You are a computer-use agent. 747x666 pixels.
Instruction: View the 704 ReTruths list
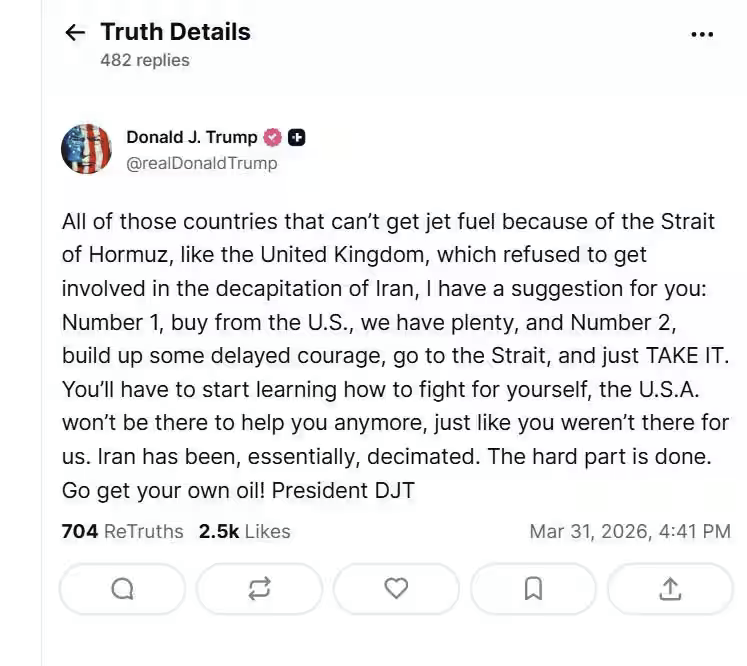pos(122,531)
